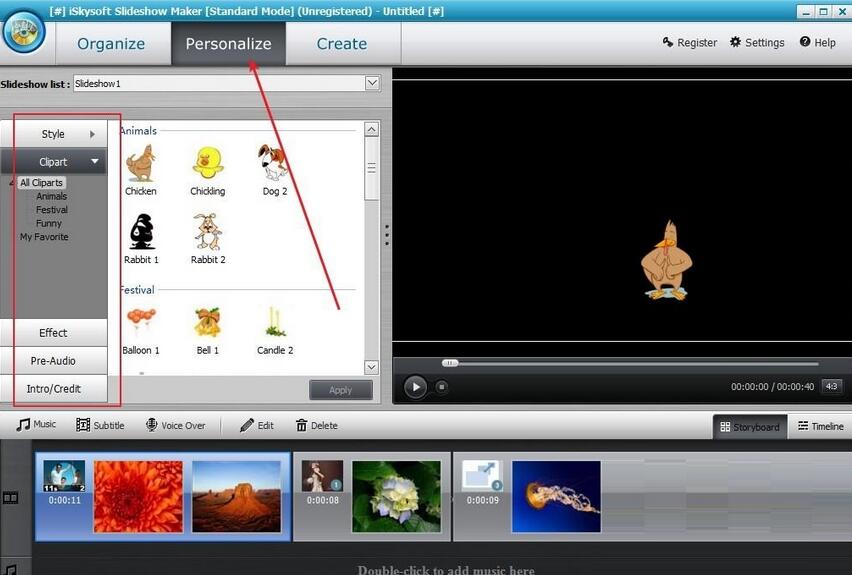Switch to Timeline view
Screen dimensions: 852x575
[x=820, y=427]
